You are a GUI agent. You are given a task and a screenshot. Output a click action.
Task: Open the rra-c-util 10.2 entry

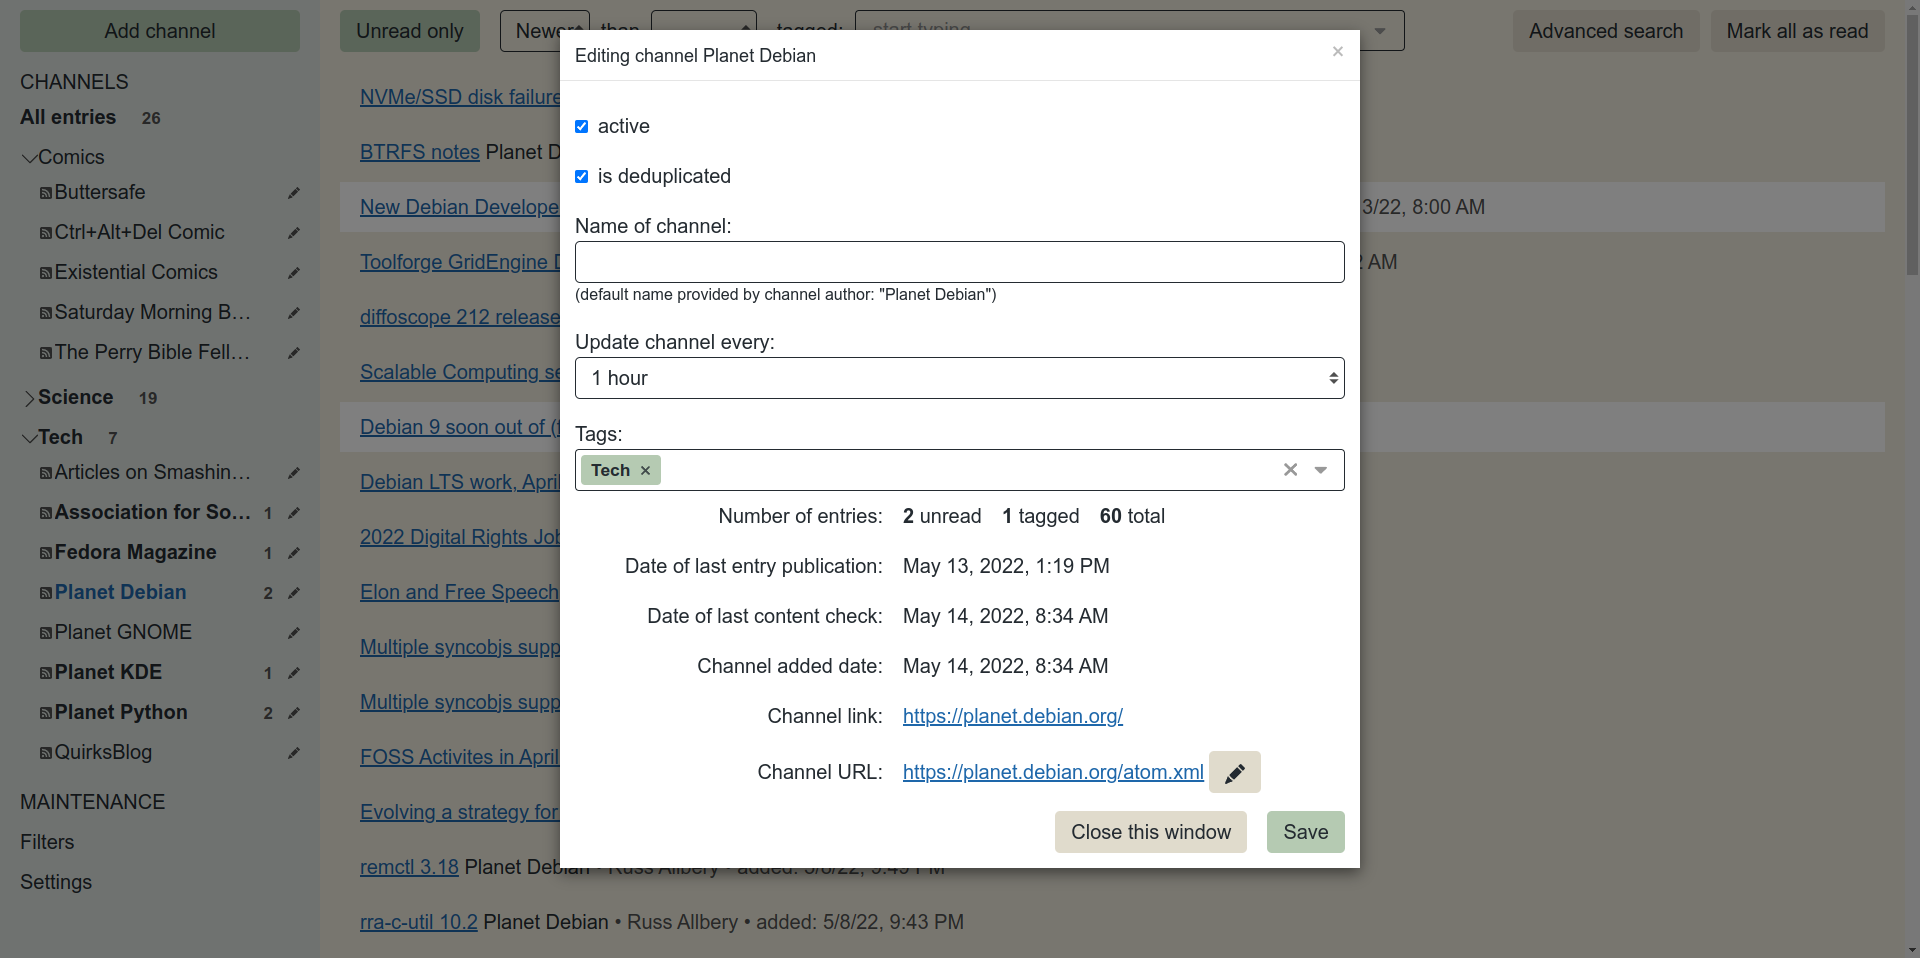point(418,922)
